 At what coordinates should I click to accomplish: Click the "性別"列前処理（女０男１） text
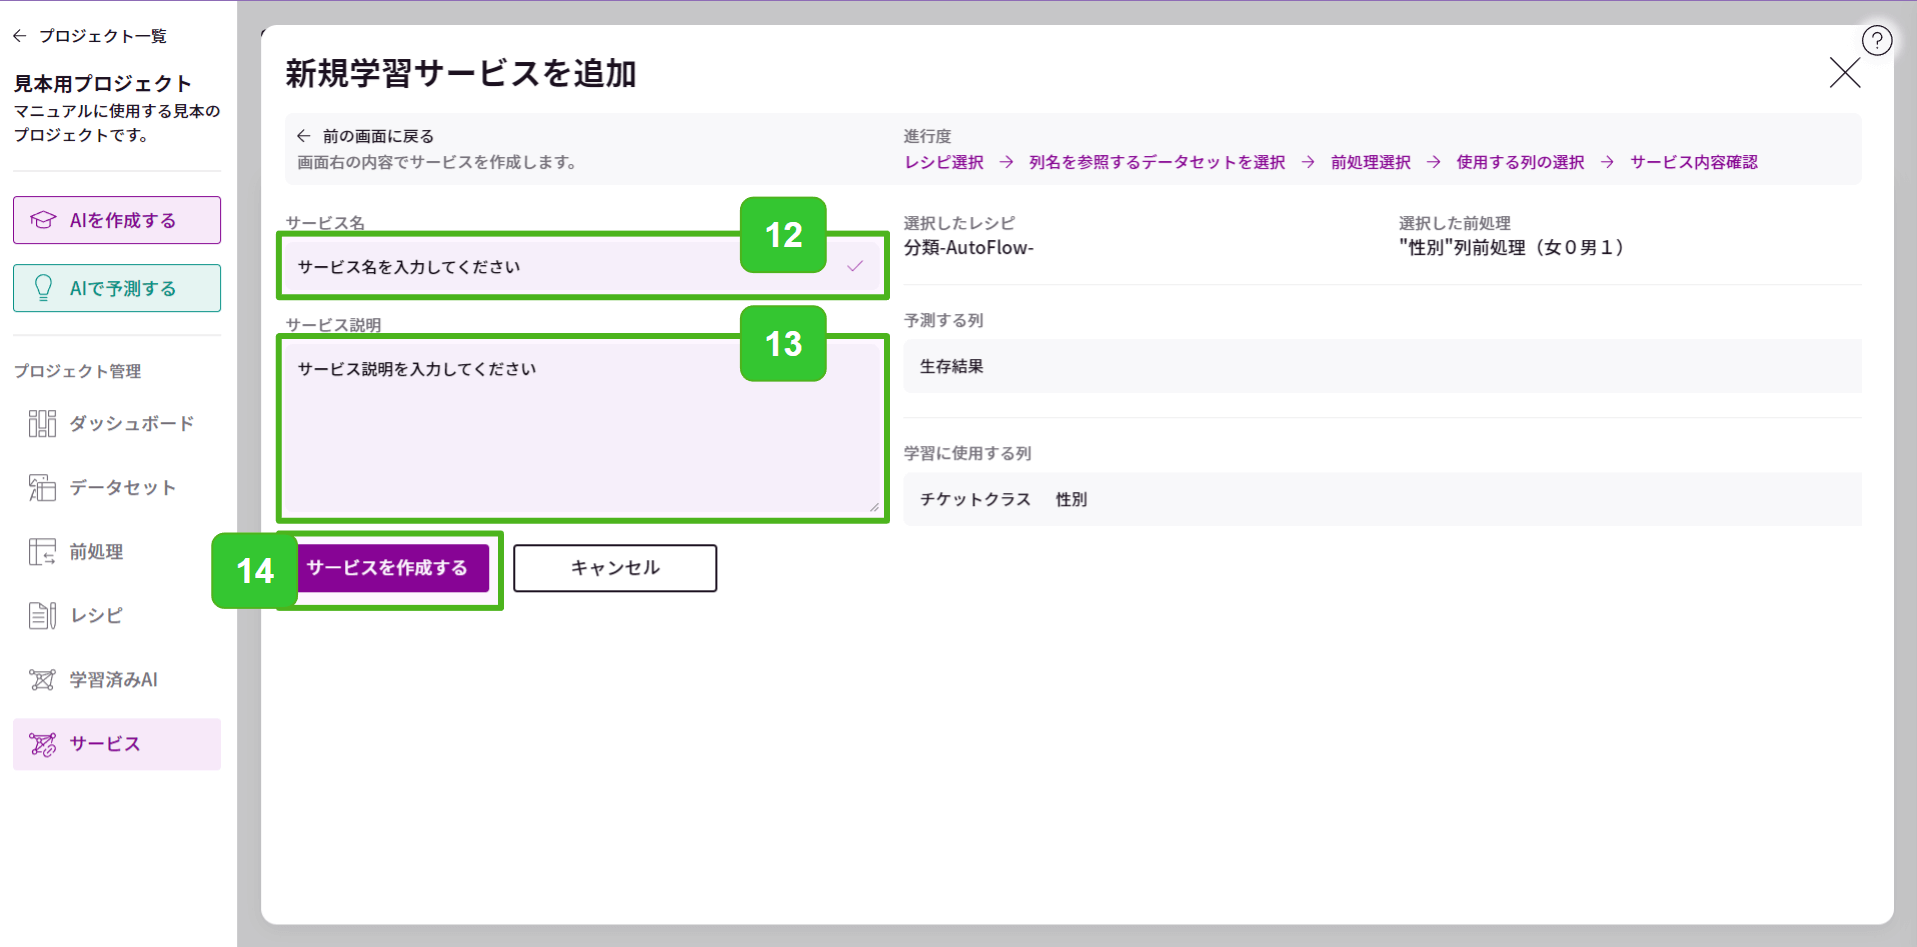point(1511,248)
